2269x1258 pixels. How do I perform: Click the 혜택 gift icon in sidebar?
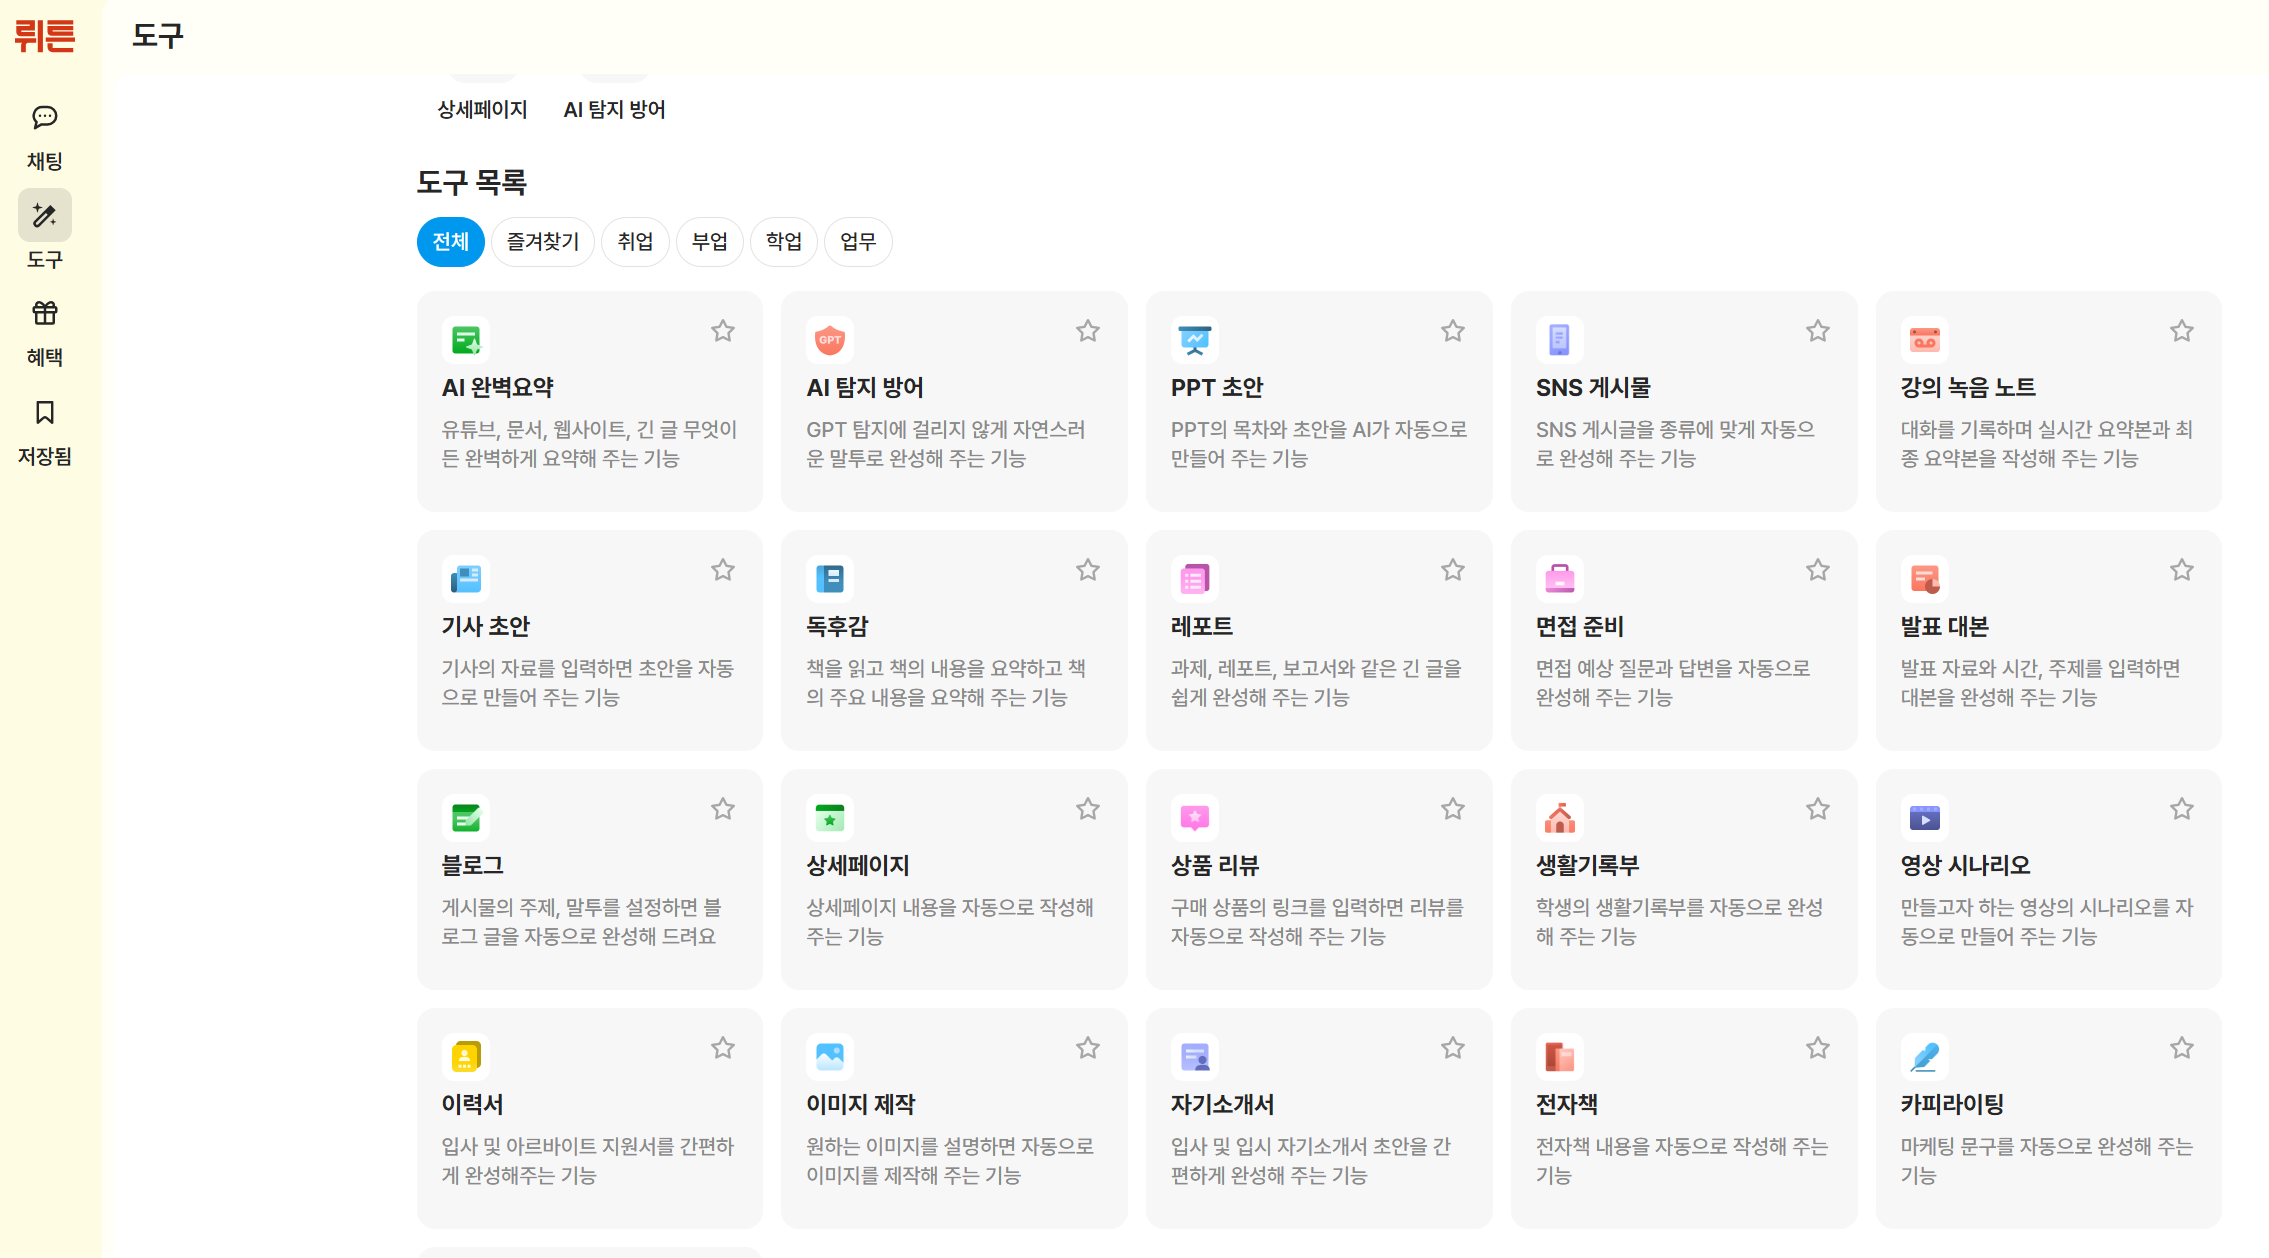click(x=44, y=313)
